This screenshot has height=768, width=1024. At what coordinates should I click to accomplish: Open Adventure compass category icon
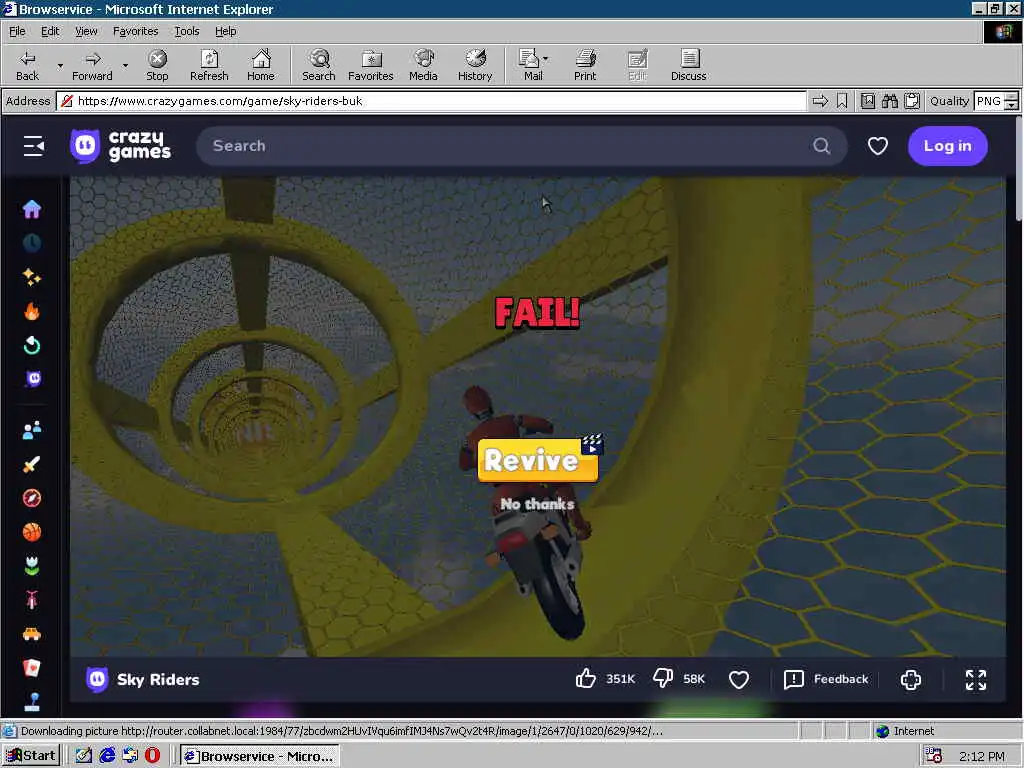tap(32, 498)
